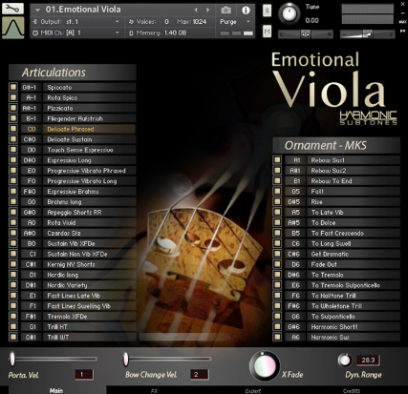Open the instrument info icon
The height and width of the screenshot is (394, 408).
point(246,10)
